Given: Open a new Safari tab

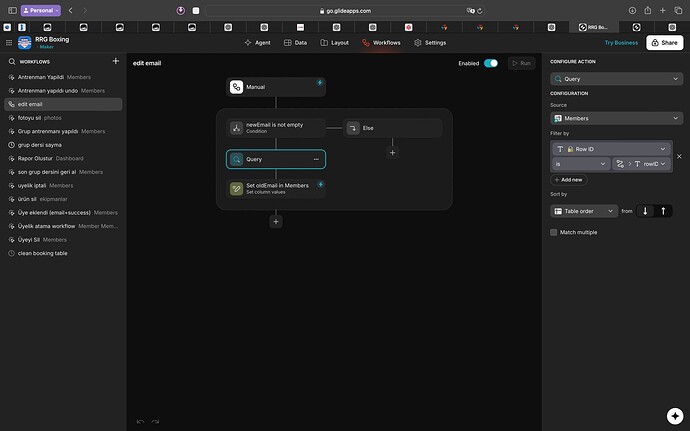Looking at the screenshot, I should pyautogui.click(x=663, y=10).
